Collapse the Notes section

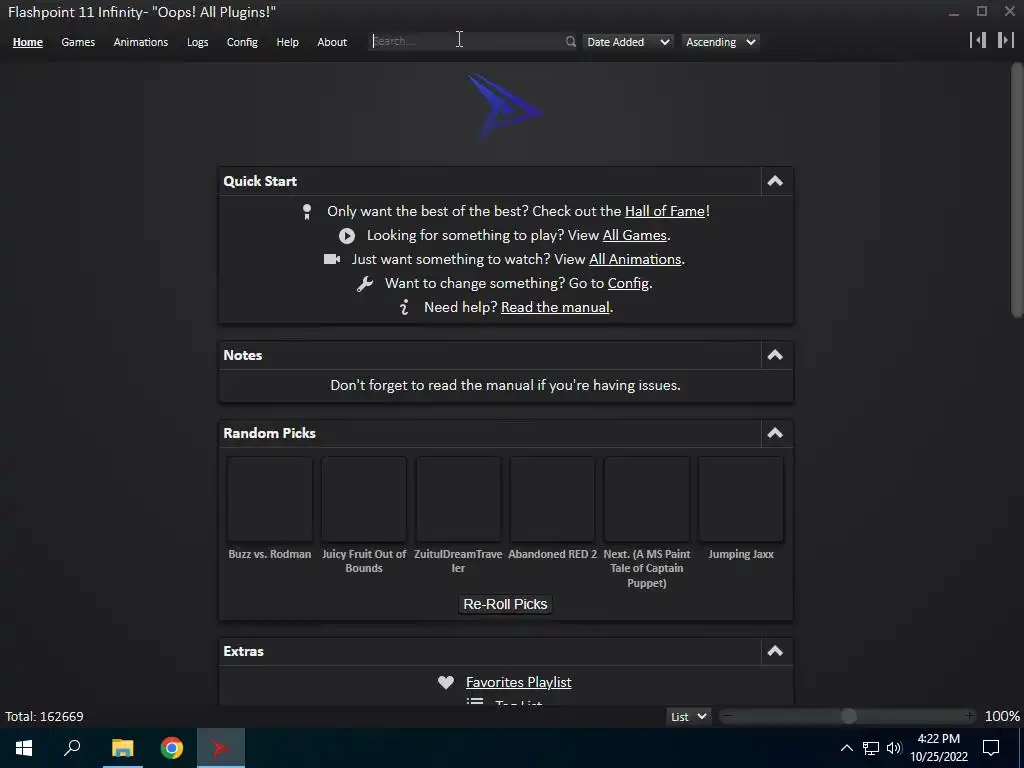tap(775, 355)
